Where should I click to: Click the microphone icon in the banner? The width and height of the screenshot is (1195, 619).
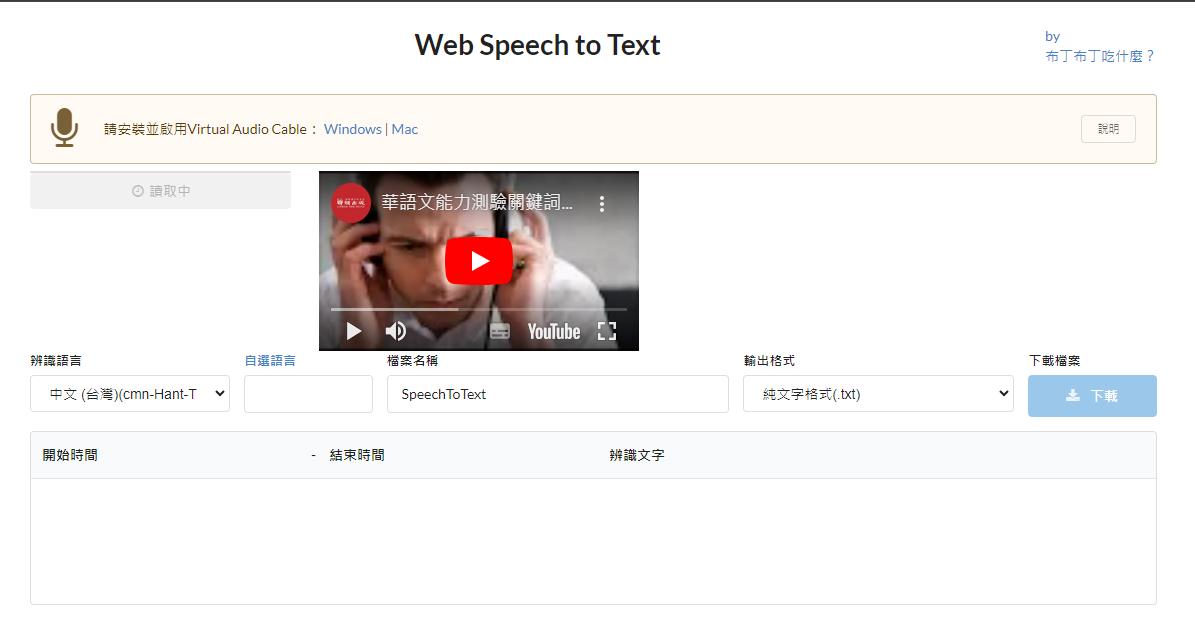pos(64,128)
